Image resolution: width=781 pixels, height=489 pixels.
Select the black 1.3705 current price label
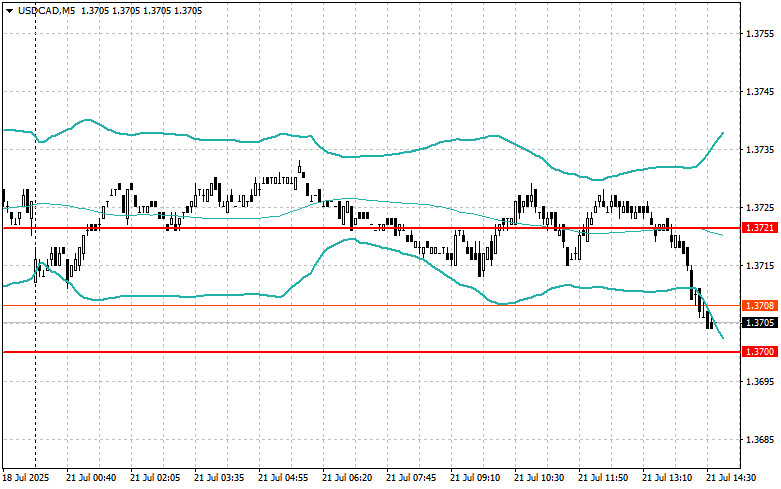point(760,323)
